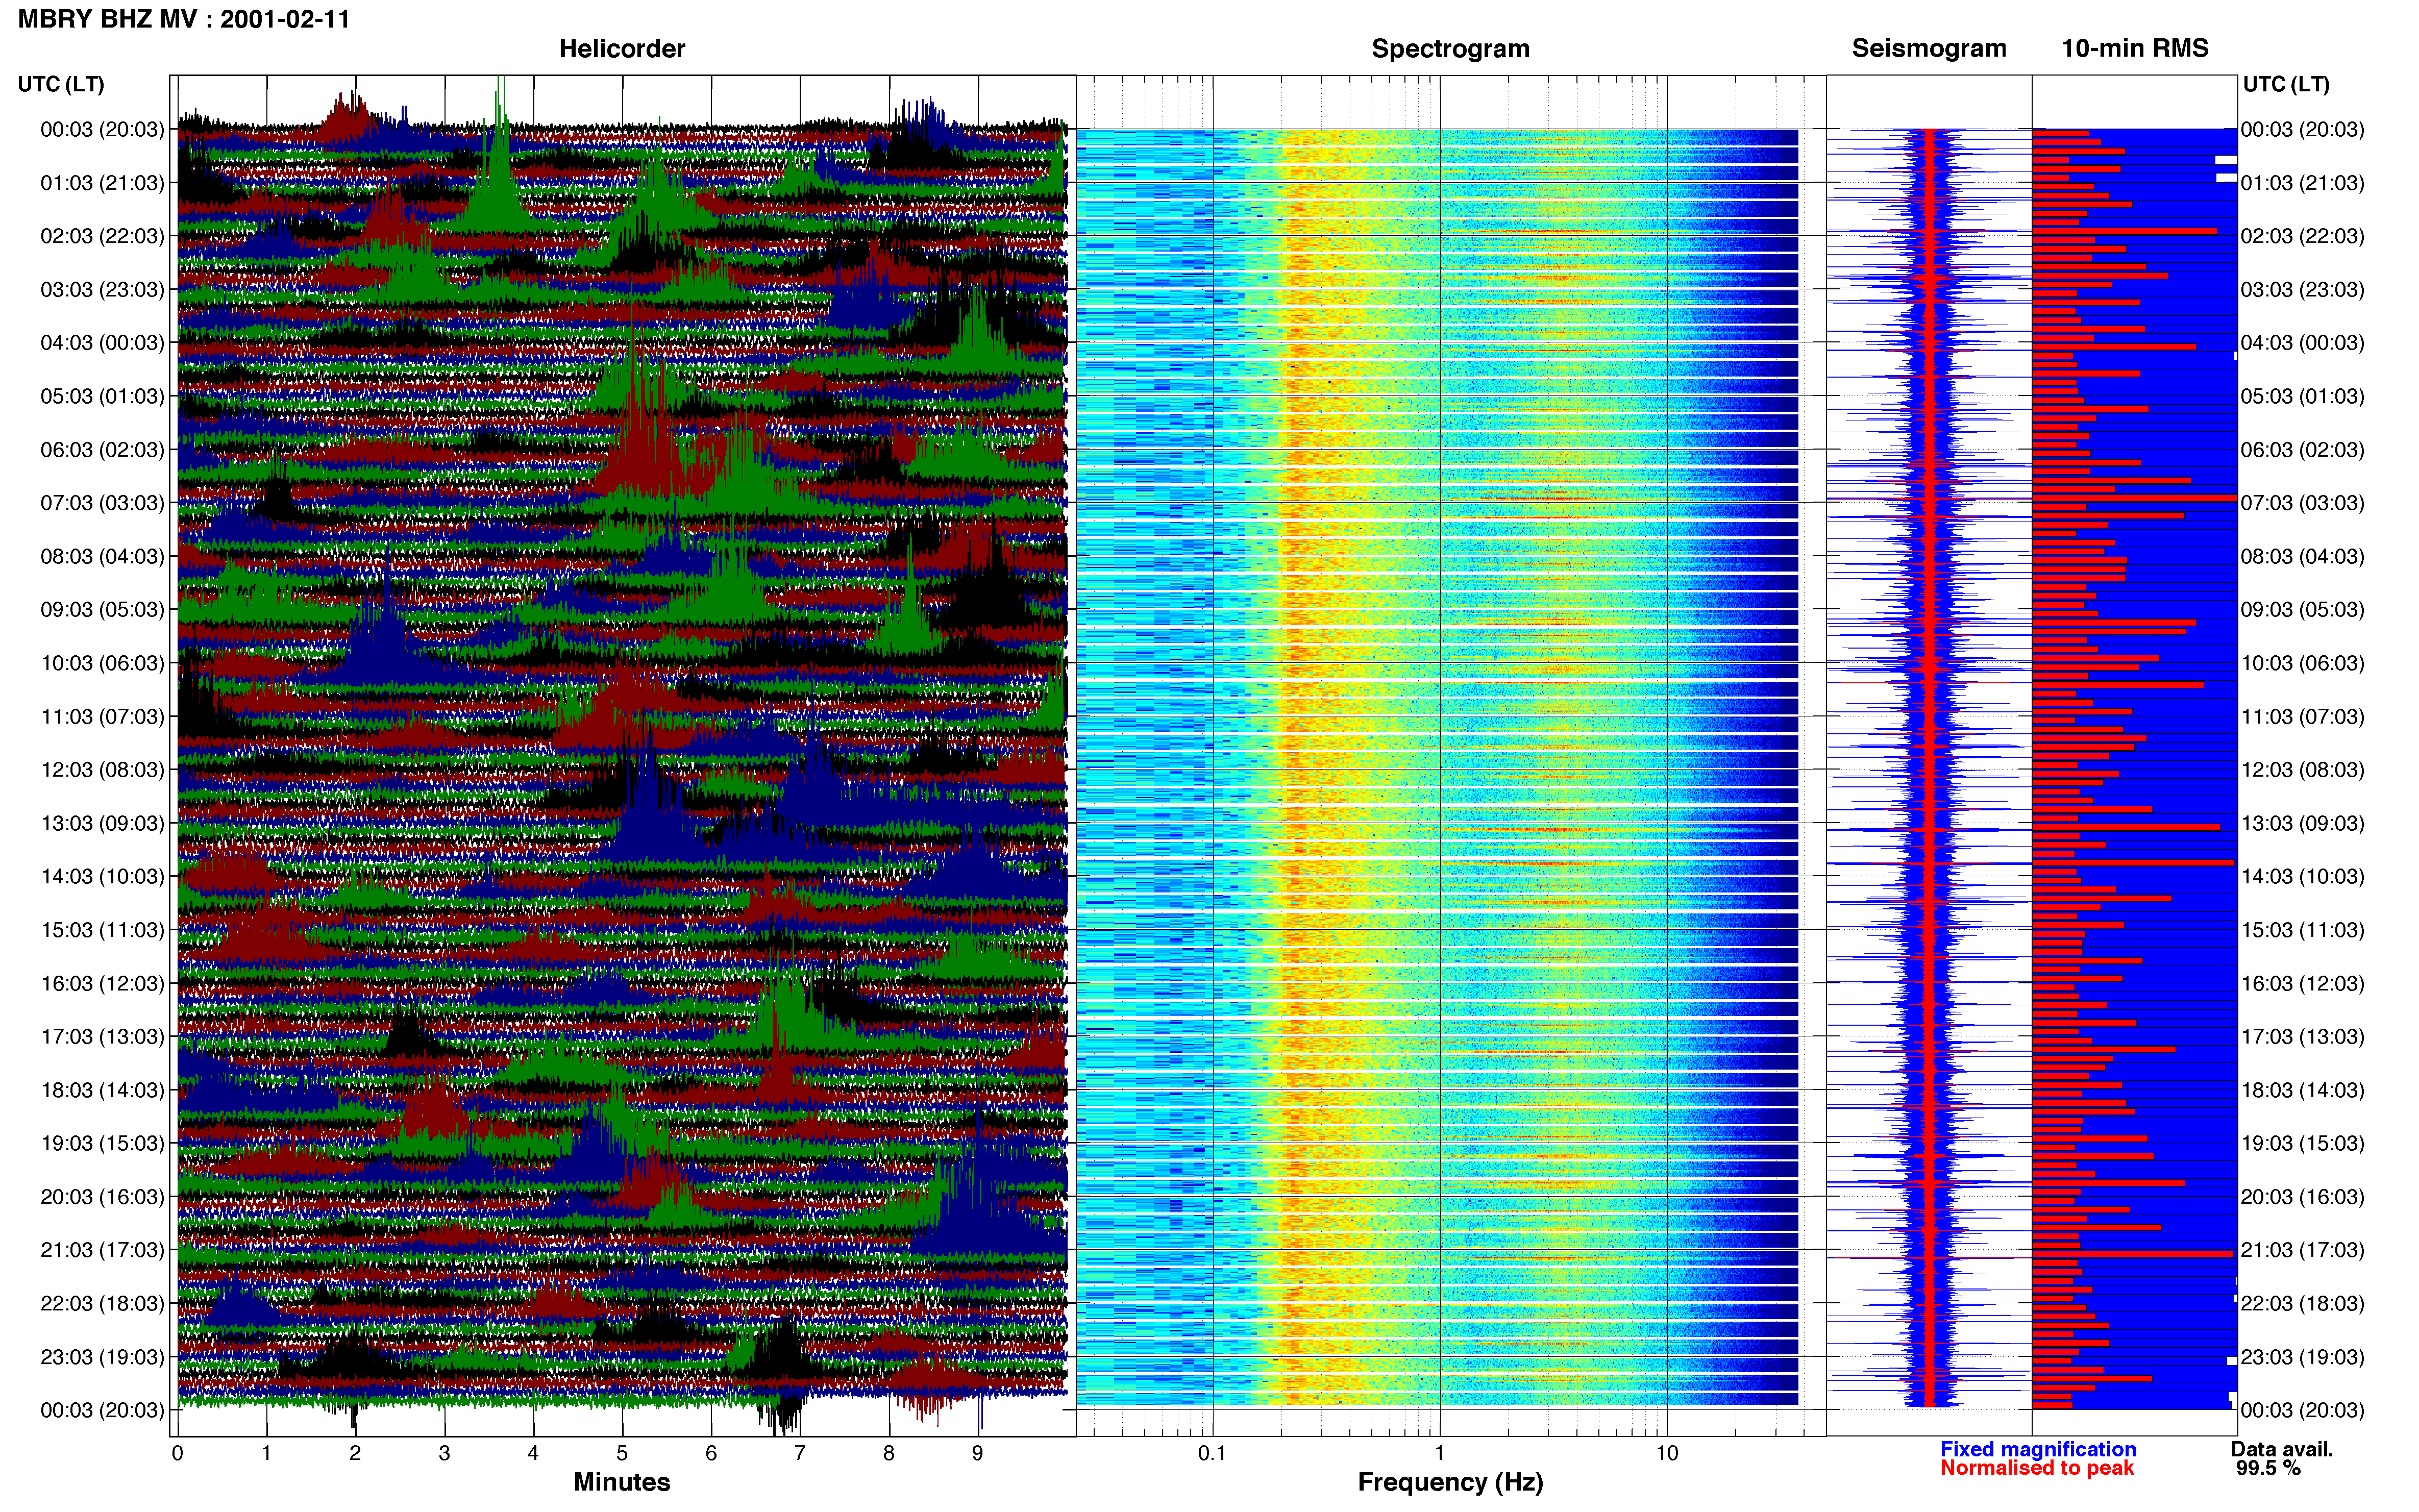This screenshot has width=2419, height=1512.
Task: Click the '4' tick on the Minutes axis
Action: coord(533,1454)
